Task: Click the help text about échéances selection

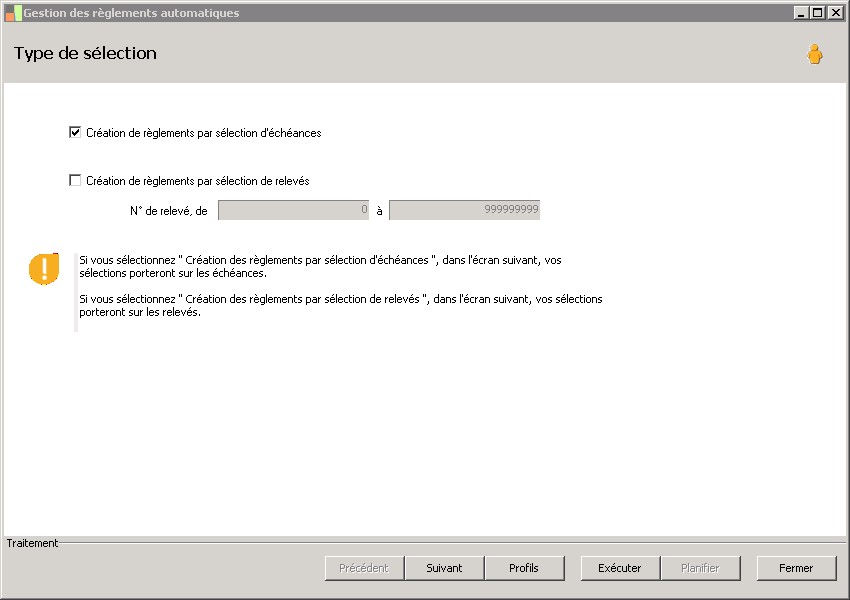Action: pos(320,267)
